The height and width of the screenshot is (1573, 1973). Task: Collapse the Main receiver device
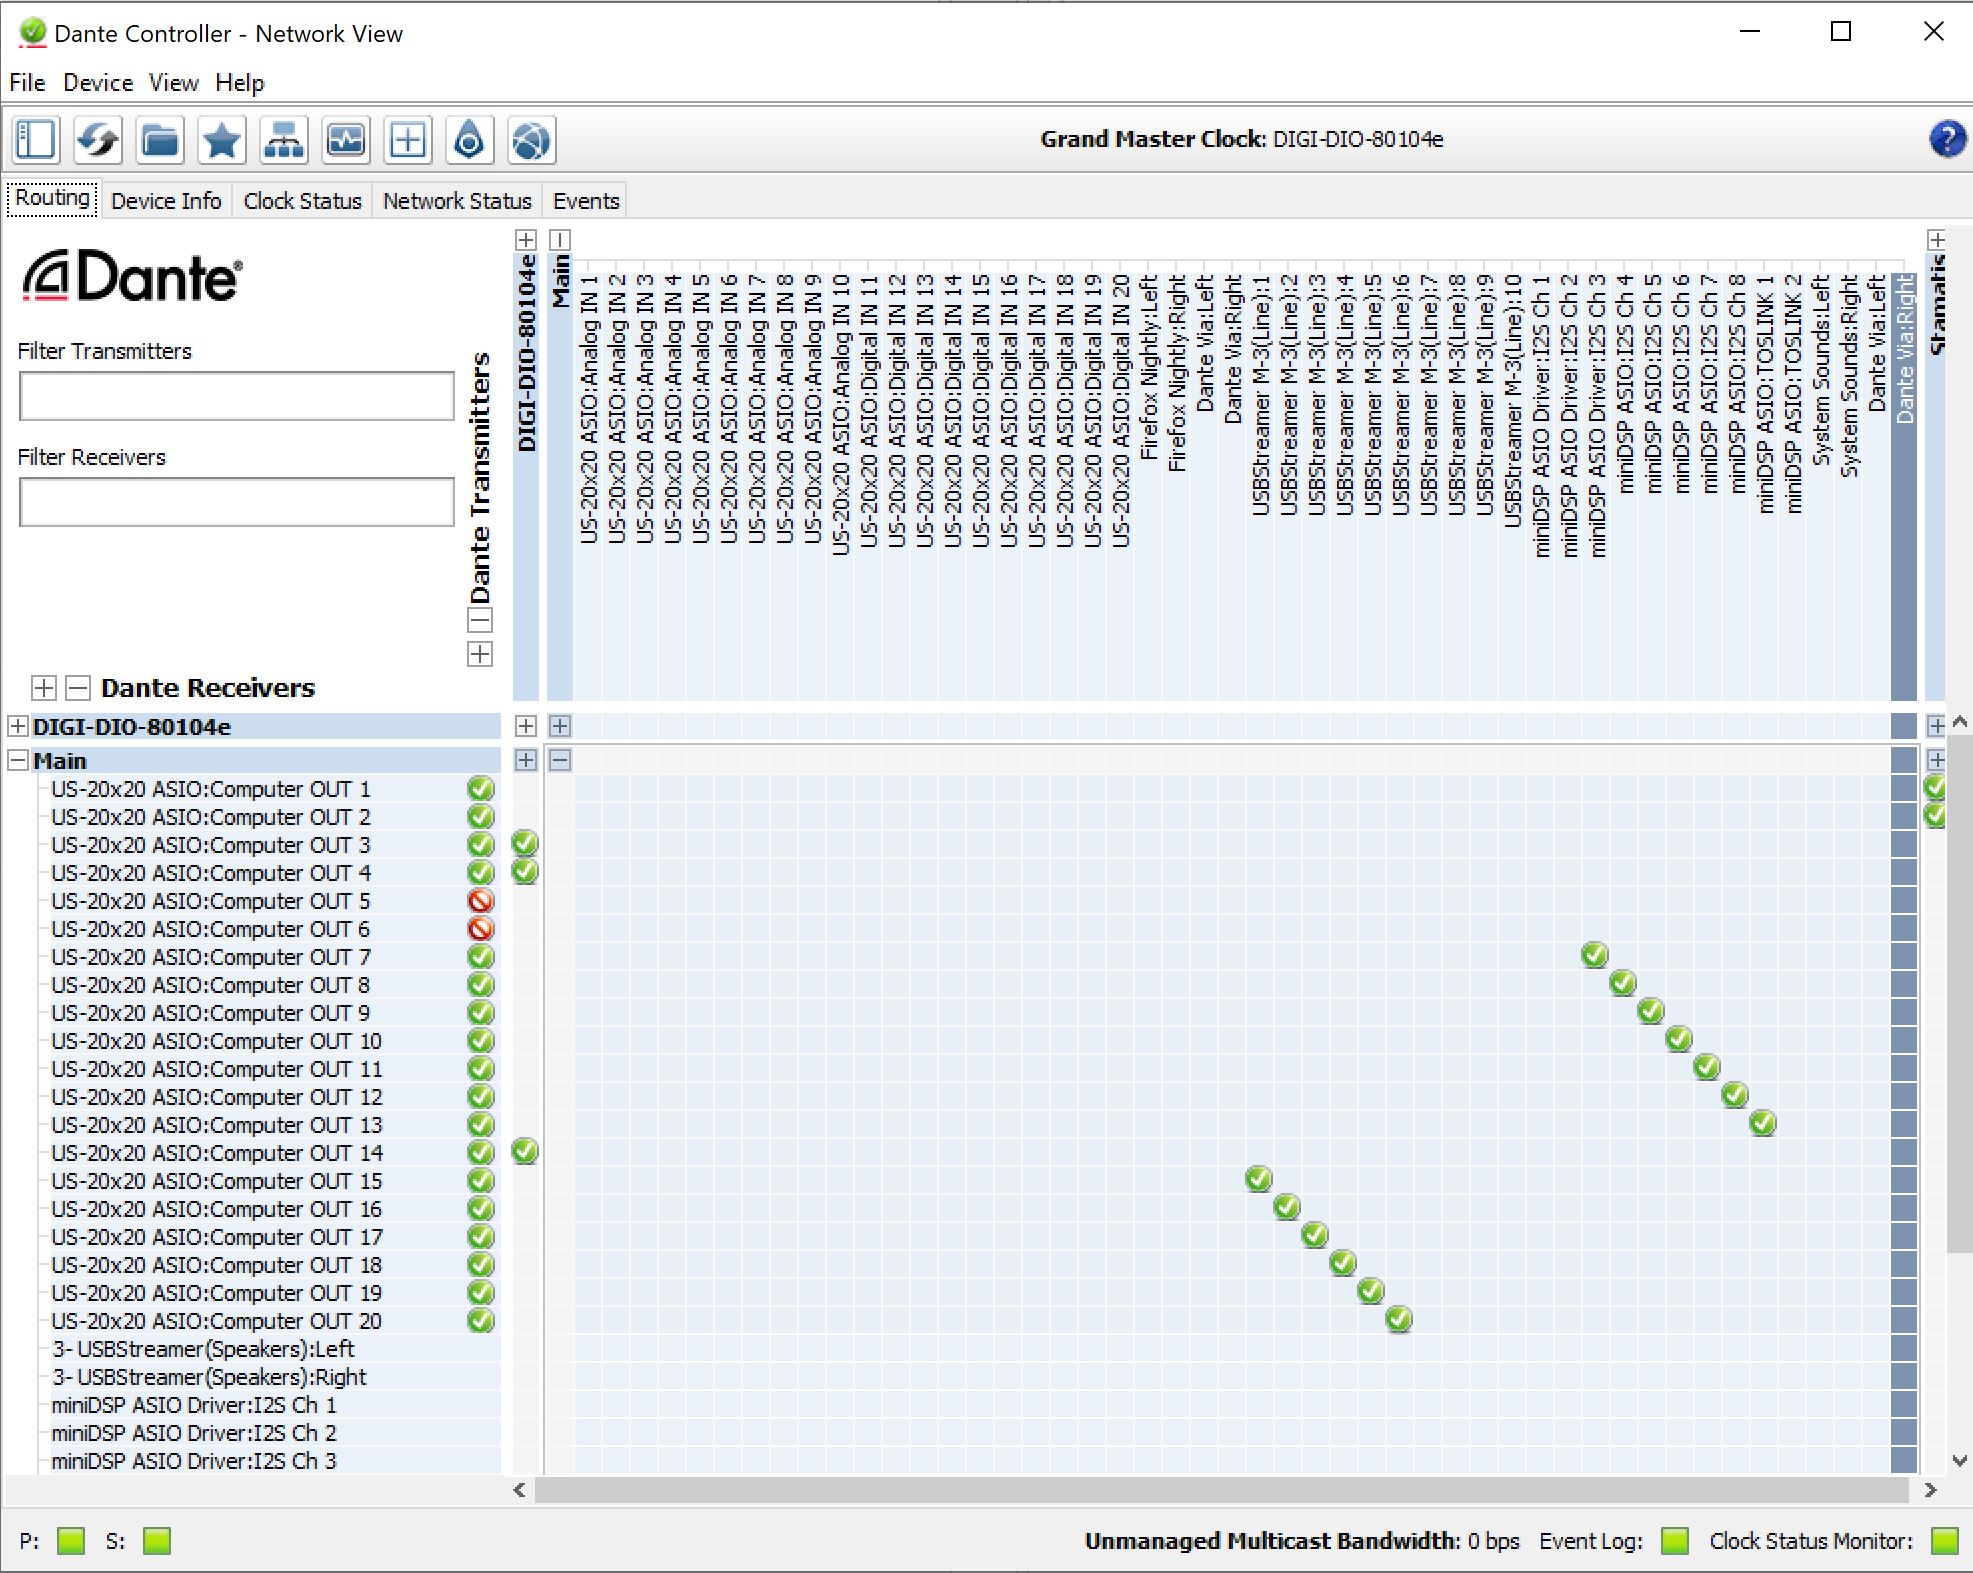point(17,761)
